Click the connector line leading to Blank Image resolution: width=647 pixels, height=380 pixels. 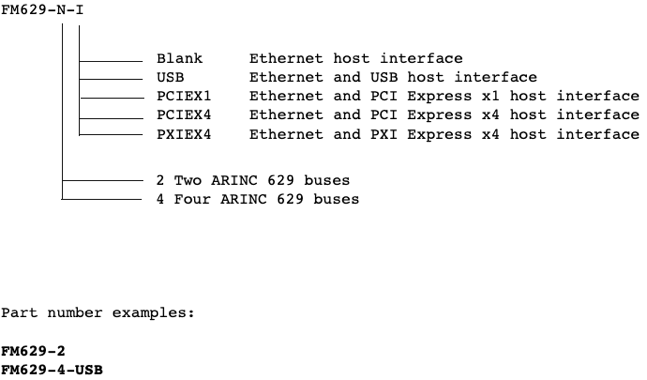pos(111,61)
